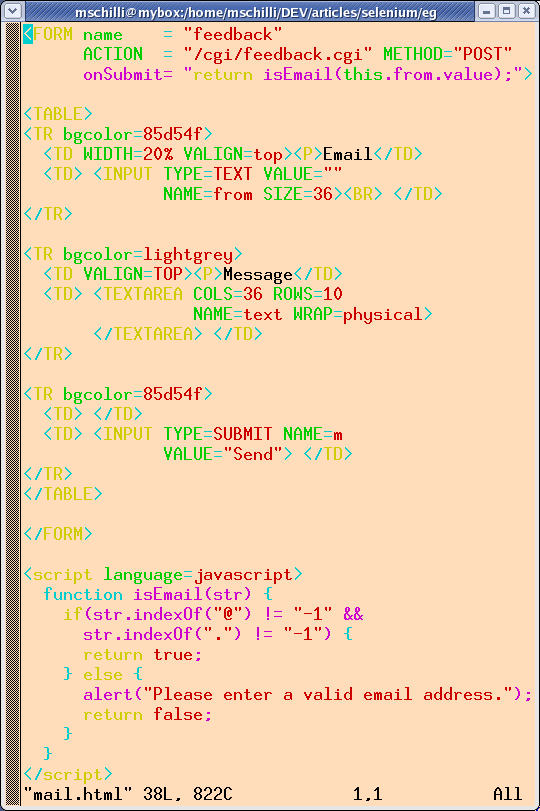This screenshot has width=540, height=811.
Task: Click the WRAP=physical attribute
Action: [363, 314]
